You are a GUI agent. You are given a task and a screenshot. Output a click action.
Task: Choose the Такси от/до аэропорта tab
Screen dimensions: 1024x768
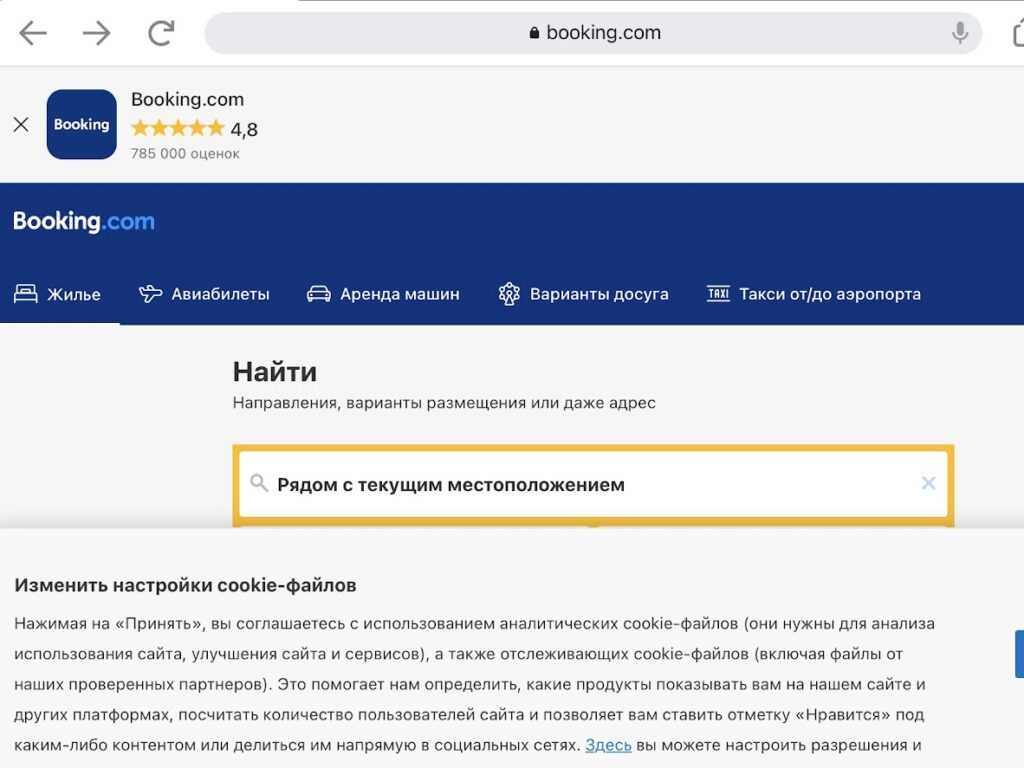[813, 294]
